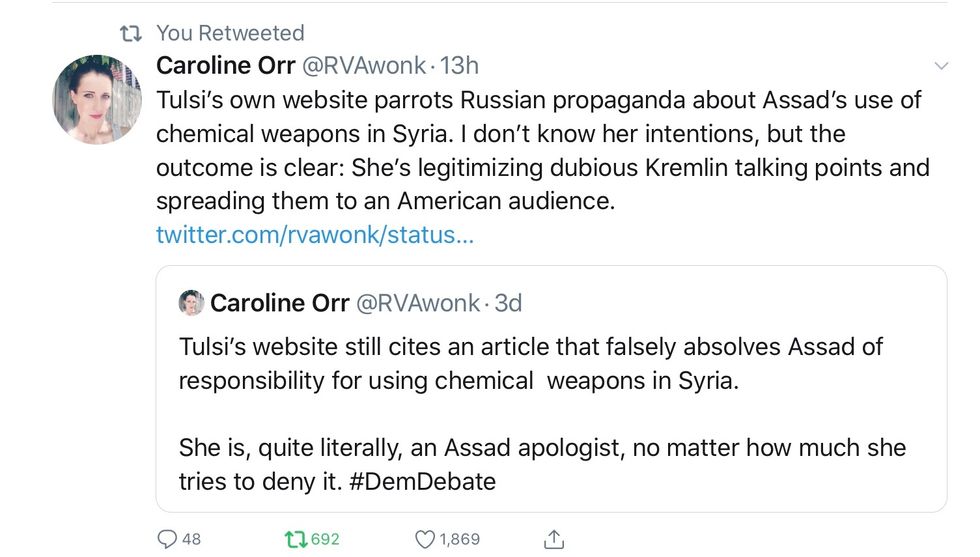View the 692 retweets count
The image size is (980, 557).
tap(325, 539)
